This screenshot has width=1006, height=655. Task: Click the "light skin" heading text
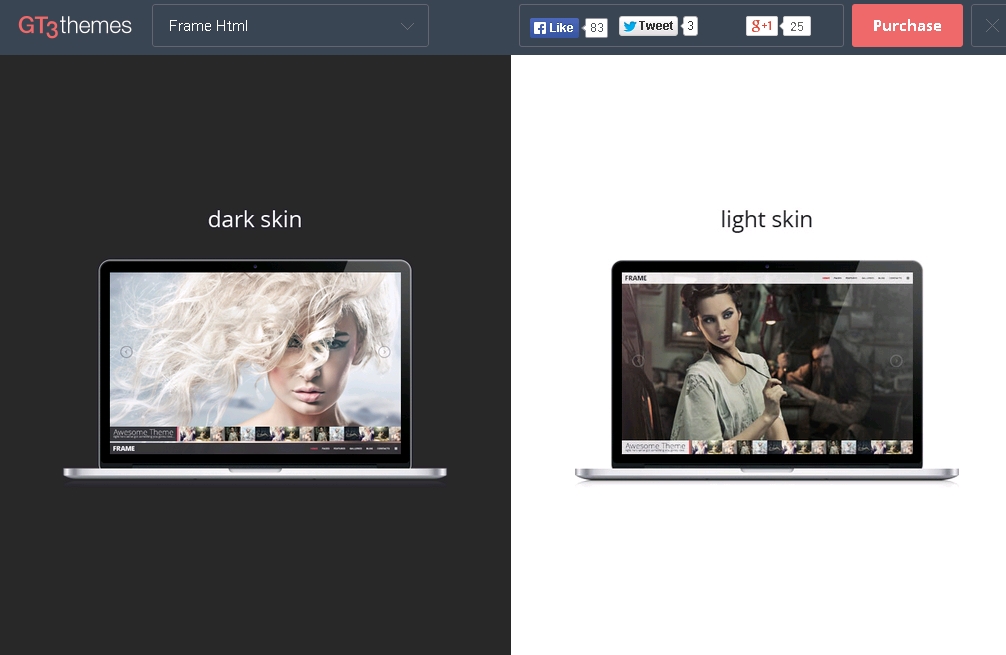(767, 219)
